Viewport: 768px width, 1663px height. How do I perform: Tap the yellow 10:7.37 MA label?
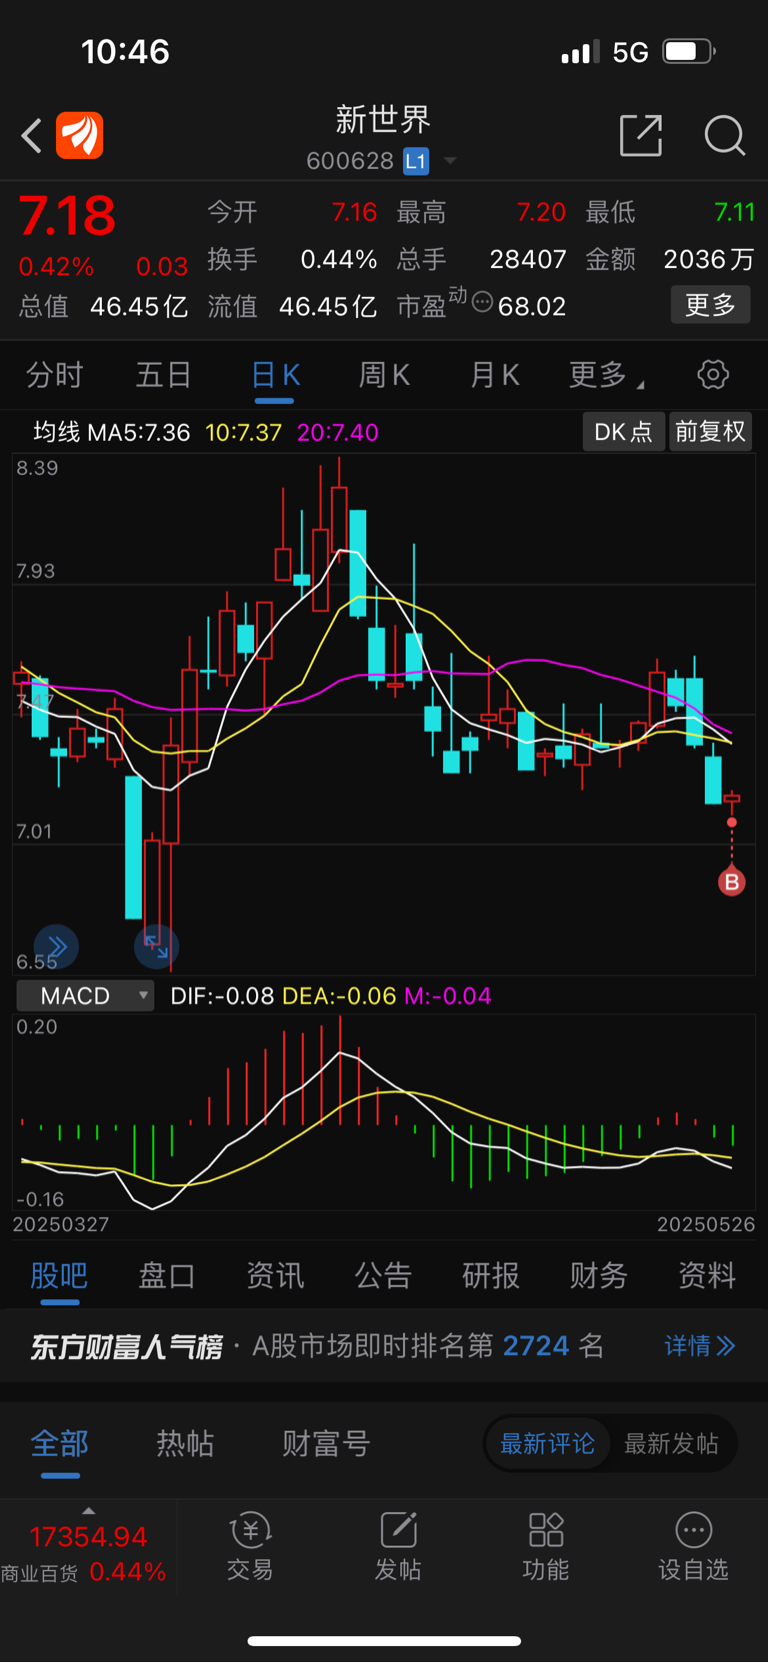point(243,433)
